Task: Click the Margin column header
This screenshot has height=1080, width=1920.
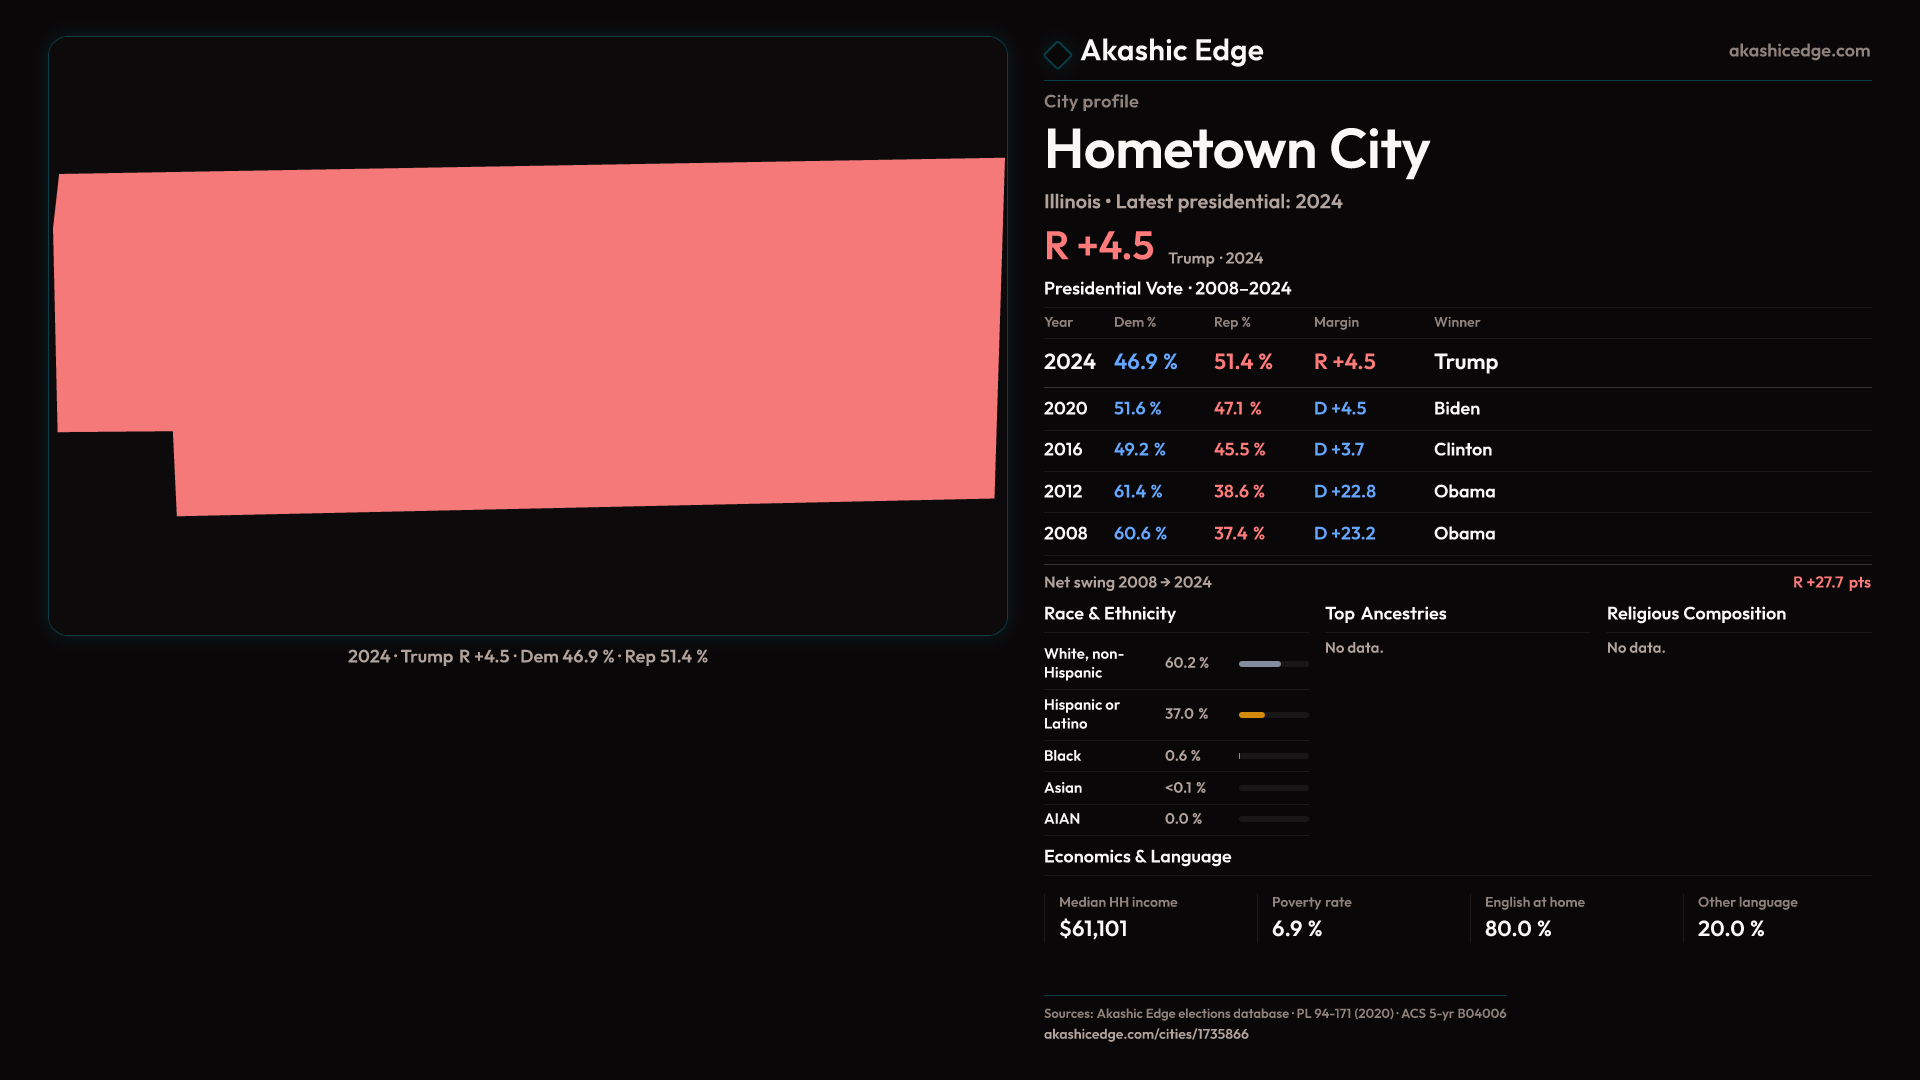Action: [1336, 322]
